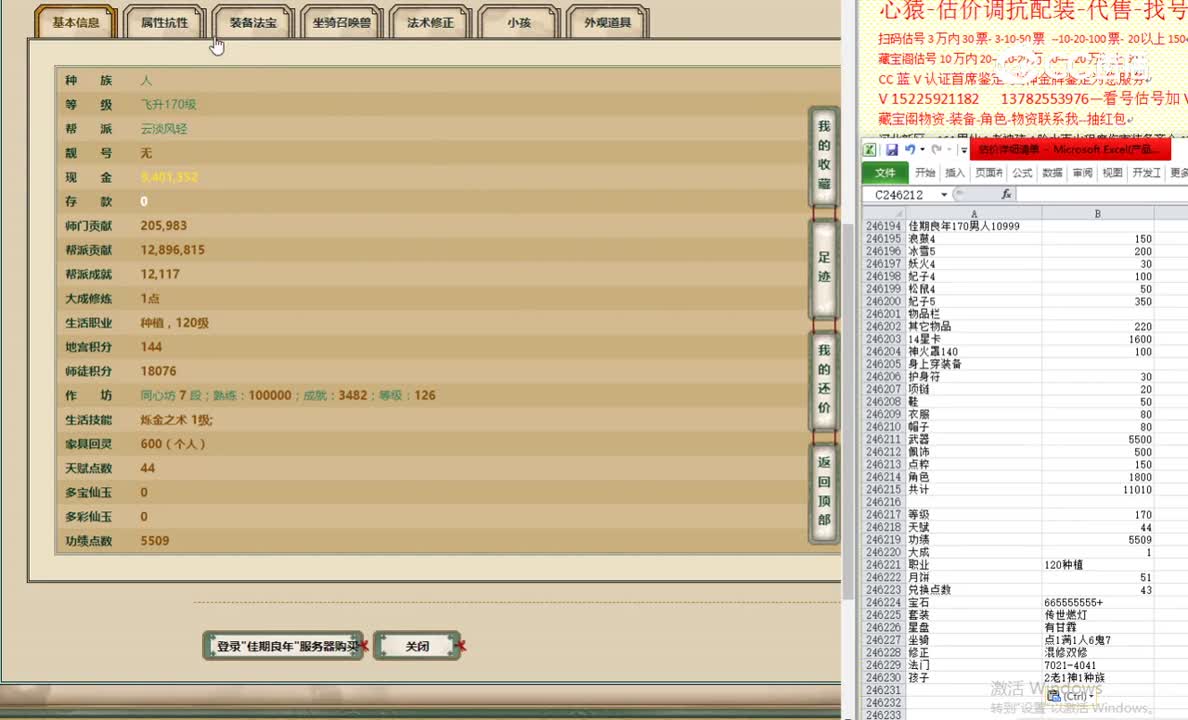This screenshot has width=1188, height=720.
Task: Select column A header in Excel
Action: click(x=974, y=214)
